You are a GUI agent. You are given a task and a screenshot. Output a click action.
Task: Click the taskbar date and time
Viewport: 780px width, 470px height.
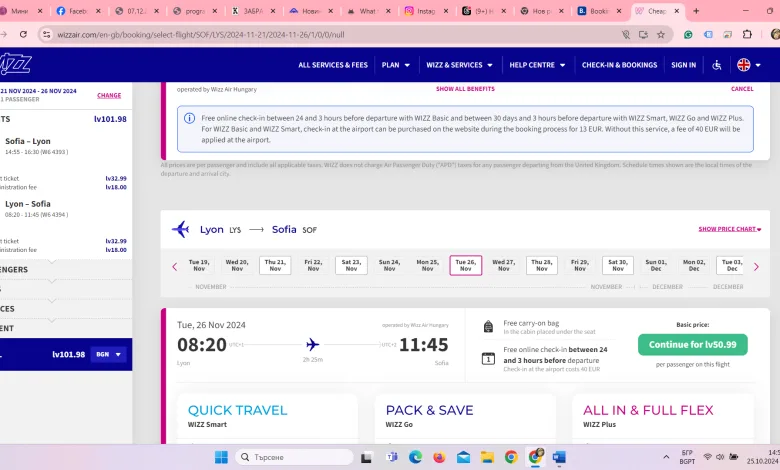(x=763, y=457)
